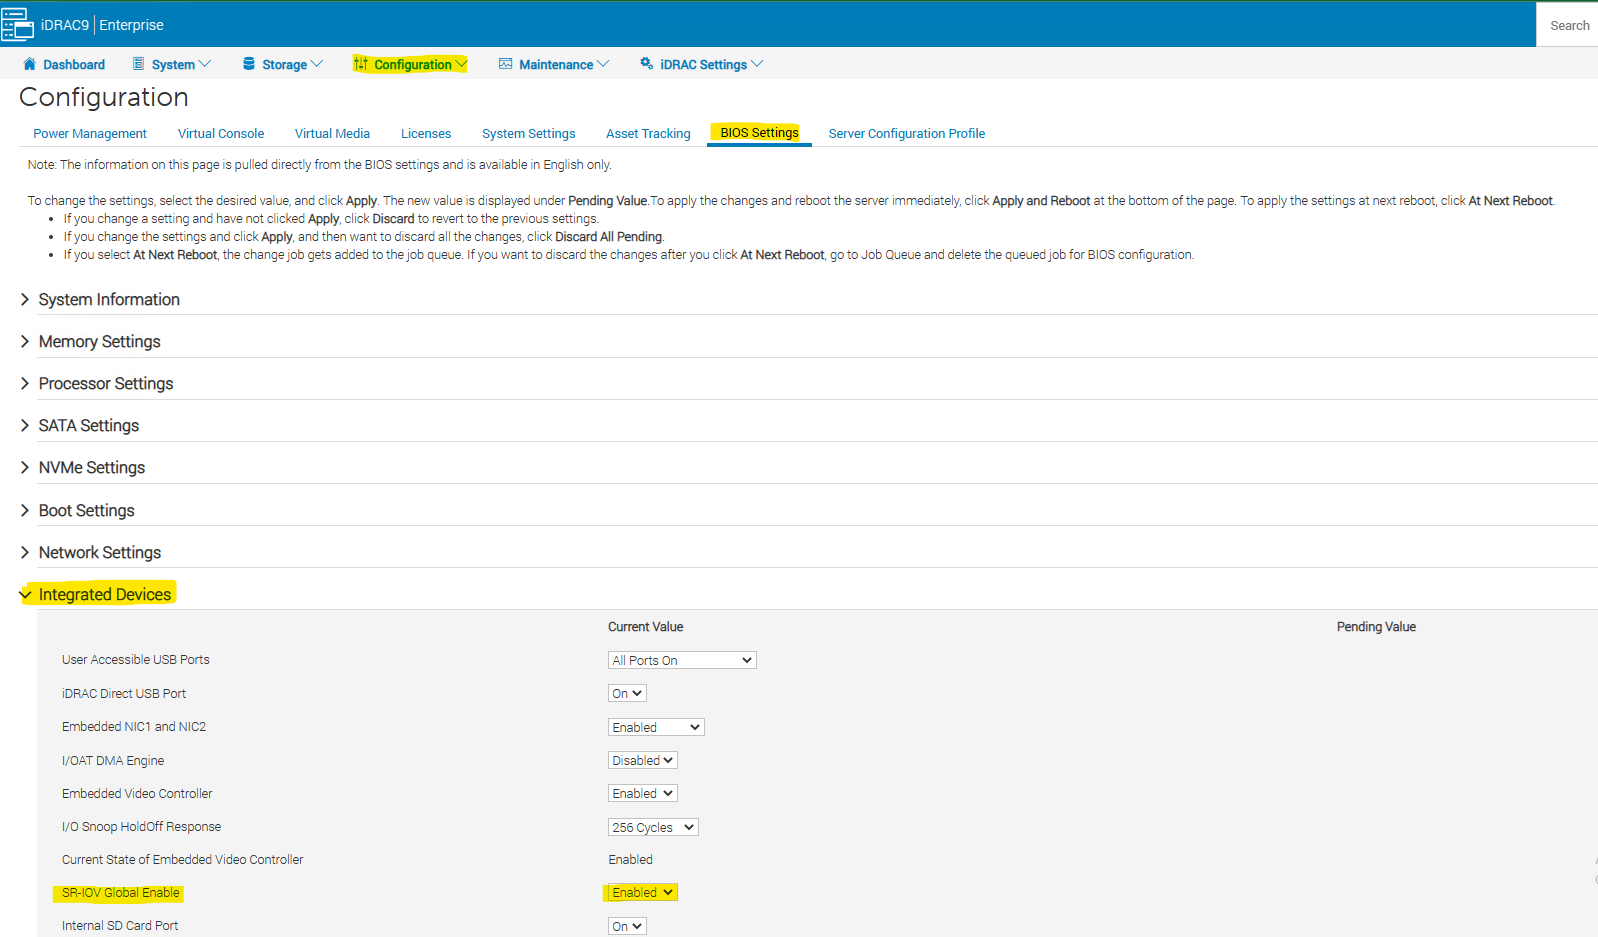Open the I/O Snoop HoldOff Response dropdown

tap(653, 827)
